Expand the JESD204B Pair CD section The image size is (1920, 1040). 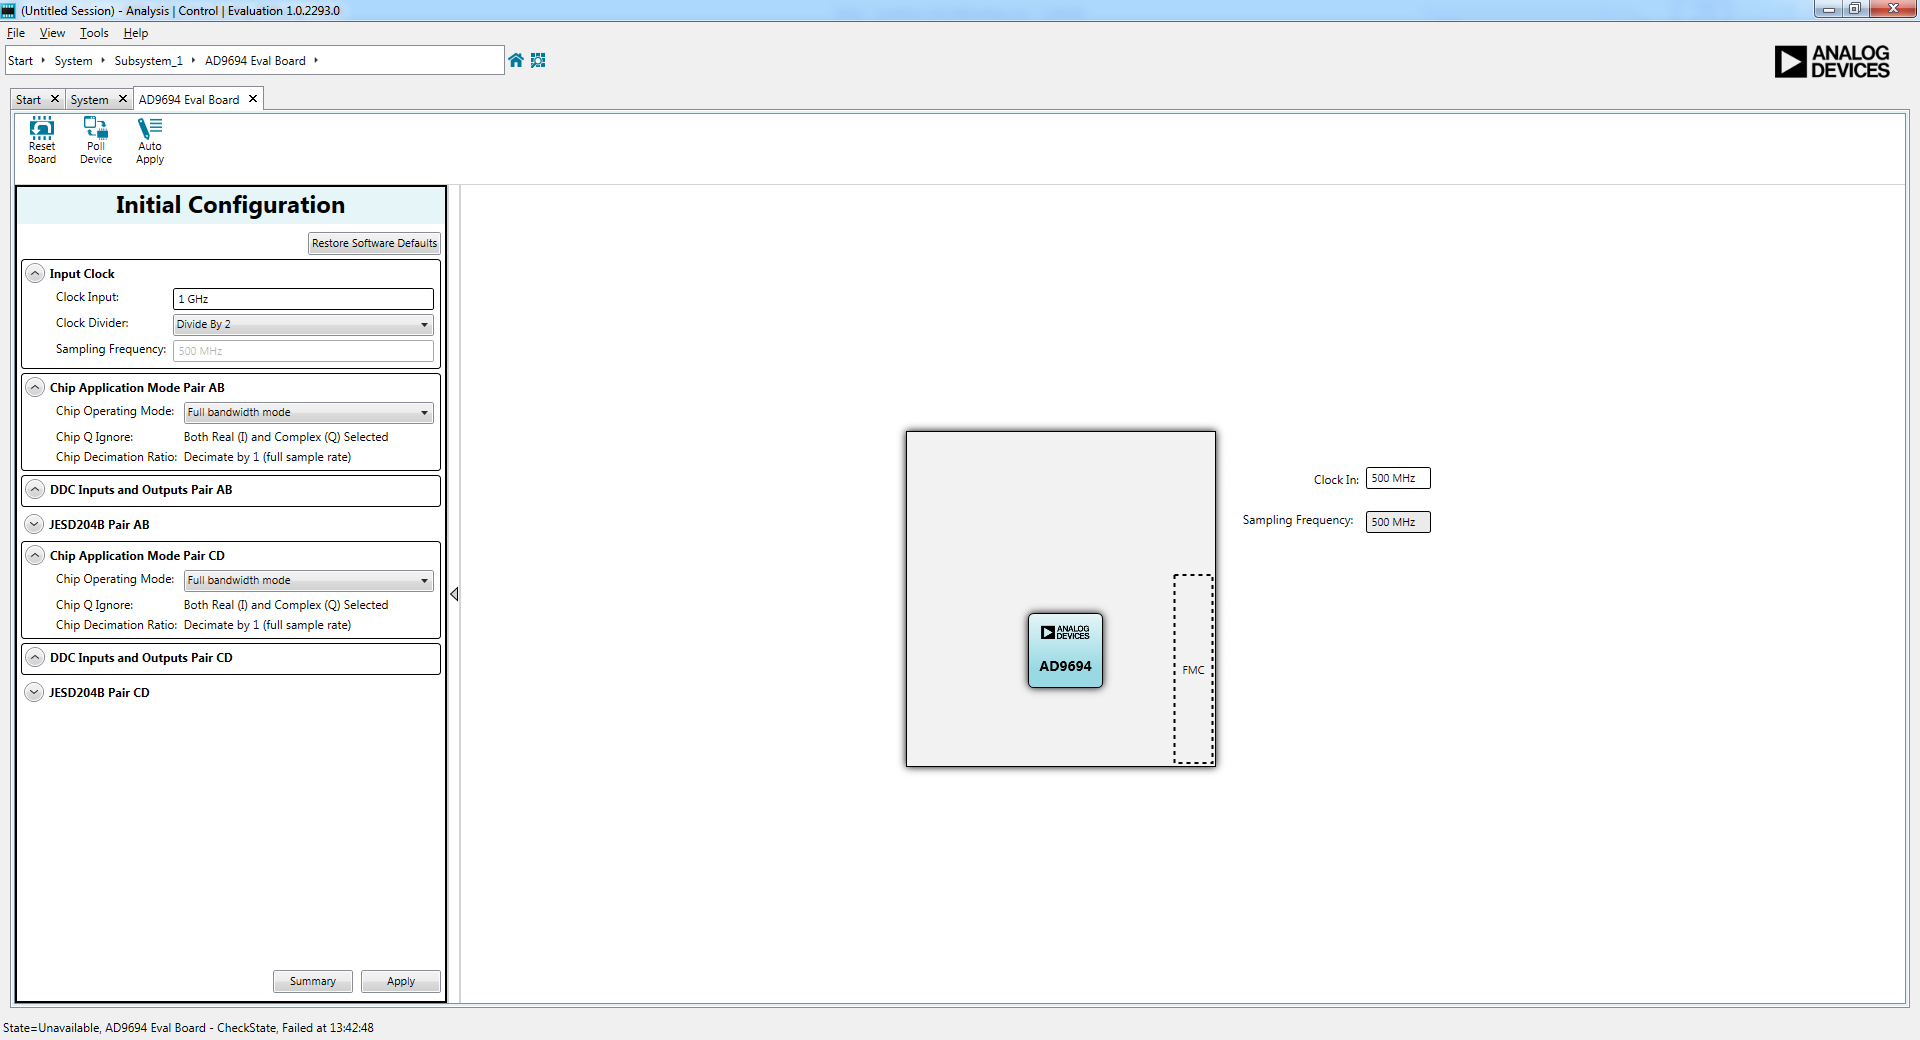35,692
